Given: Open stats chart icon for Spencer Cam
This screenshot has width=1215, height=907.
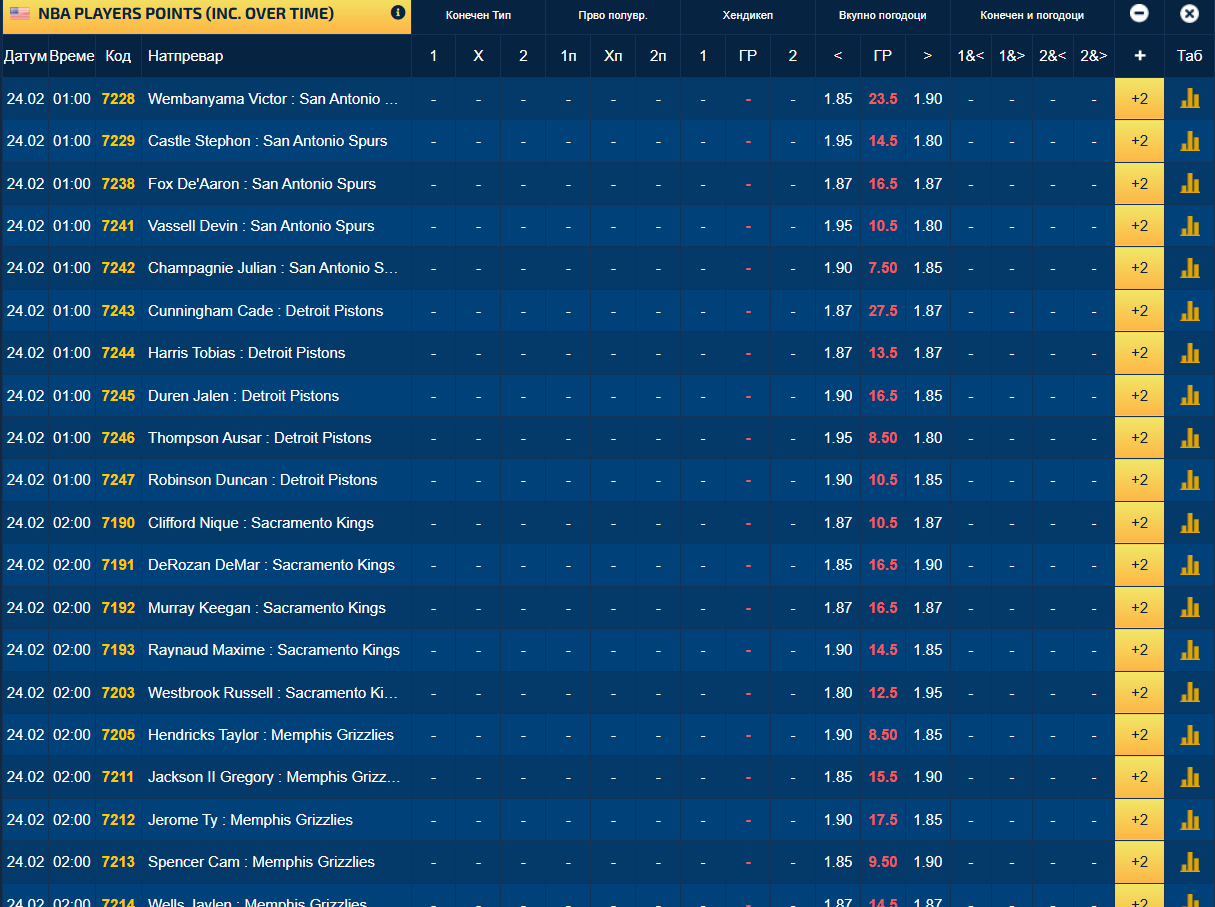Looking at the screenshot, I should pyautogui.click(x=1189, y=862).
